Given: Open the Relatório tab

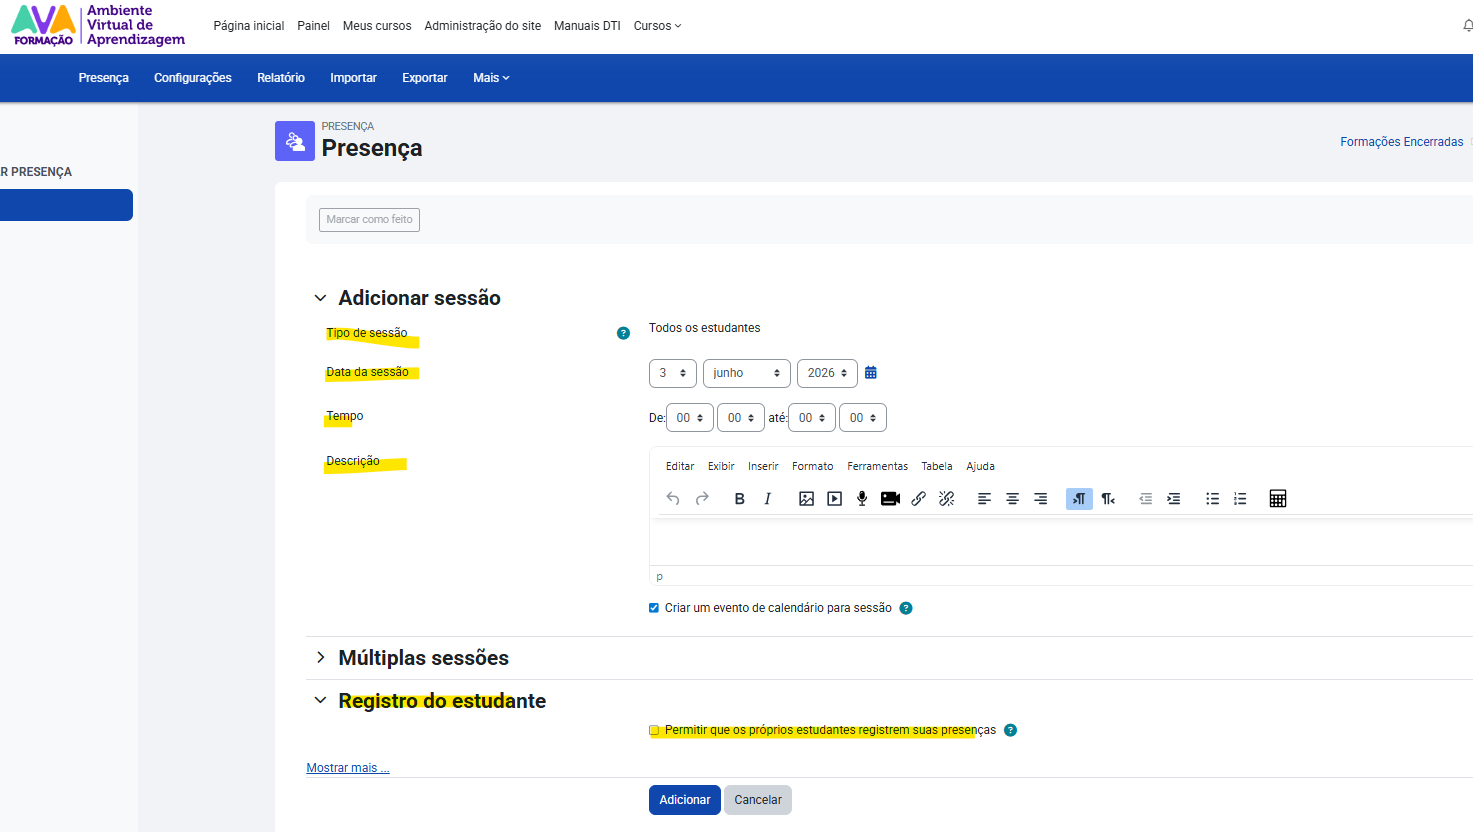Looking at the screenshot, I should click(281, 78).
